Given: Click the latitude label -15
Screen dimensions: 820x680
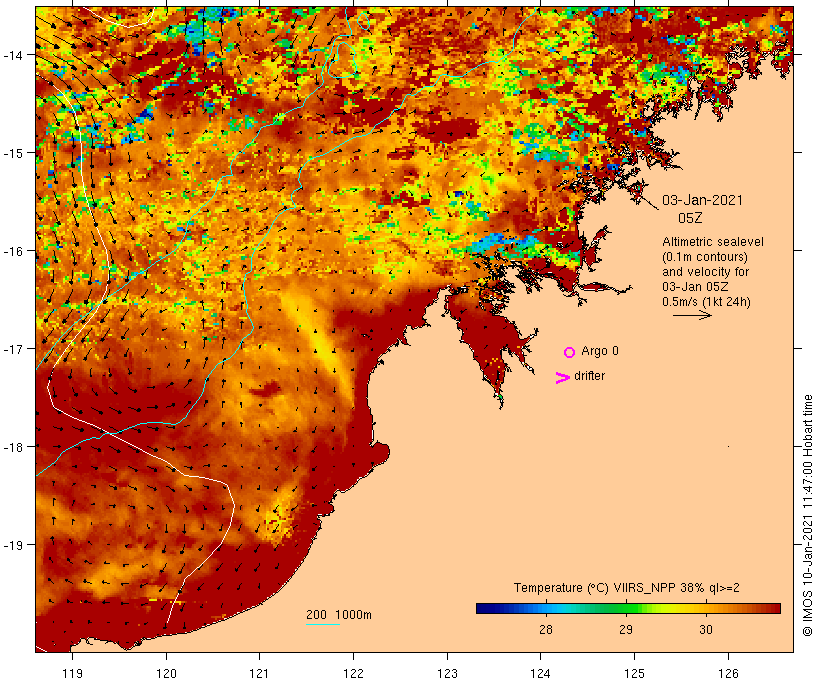Looking at the screenshot, I should coord(12,153).
